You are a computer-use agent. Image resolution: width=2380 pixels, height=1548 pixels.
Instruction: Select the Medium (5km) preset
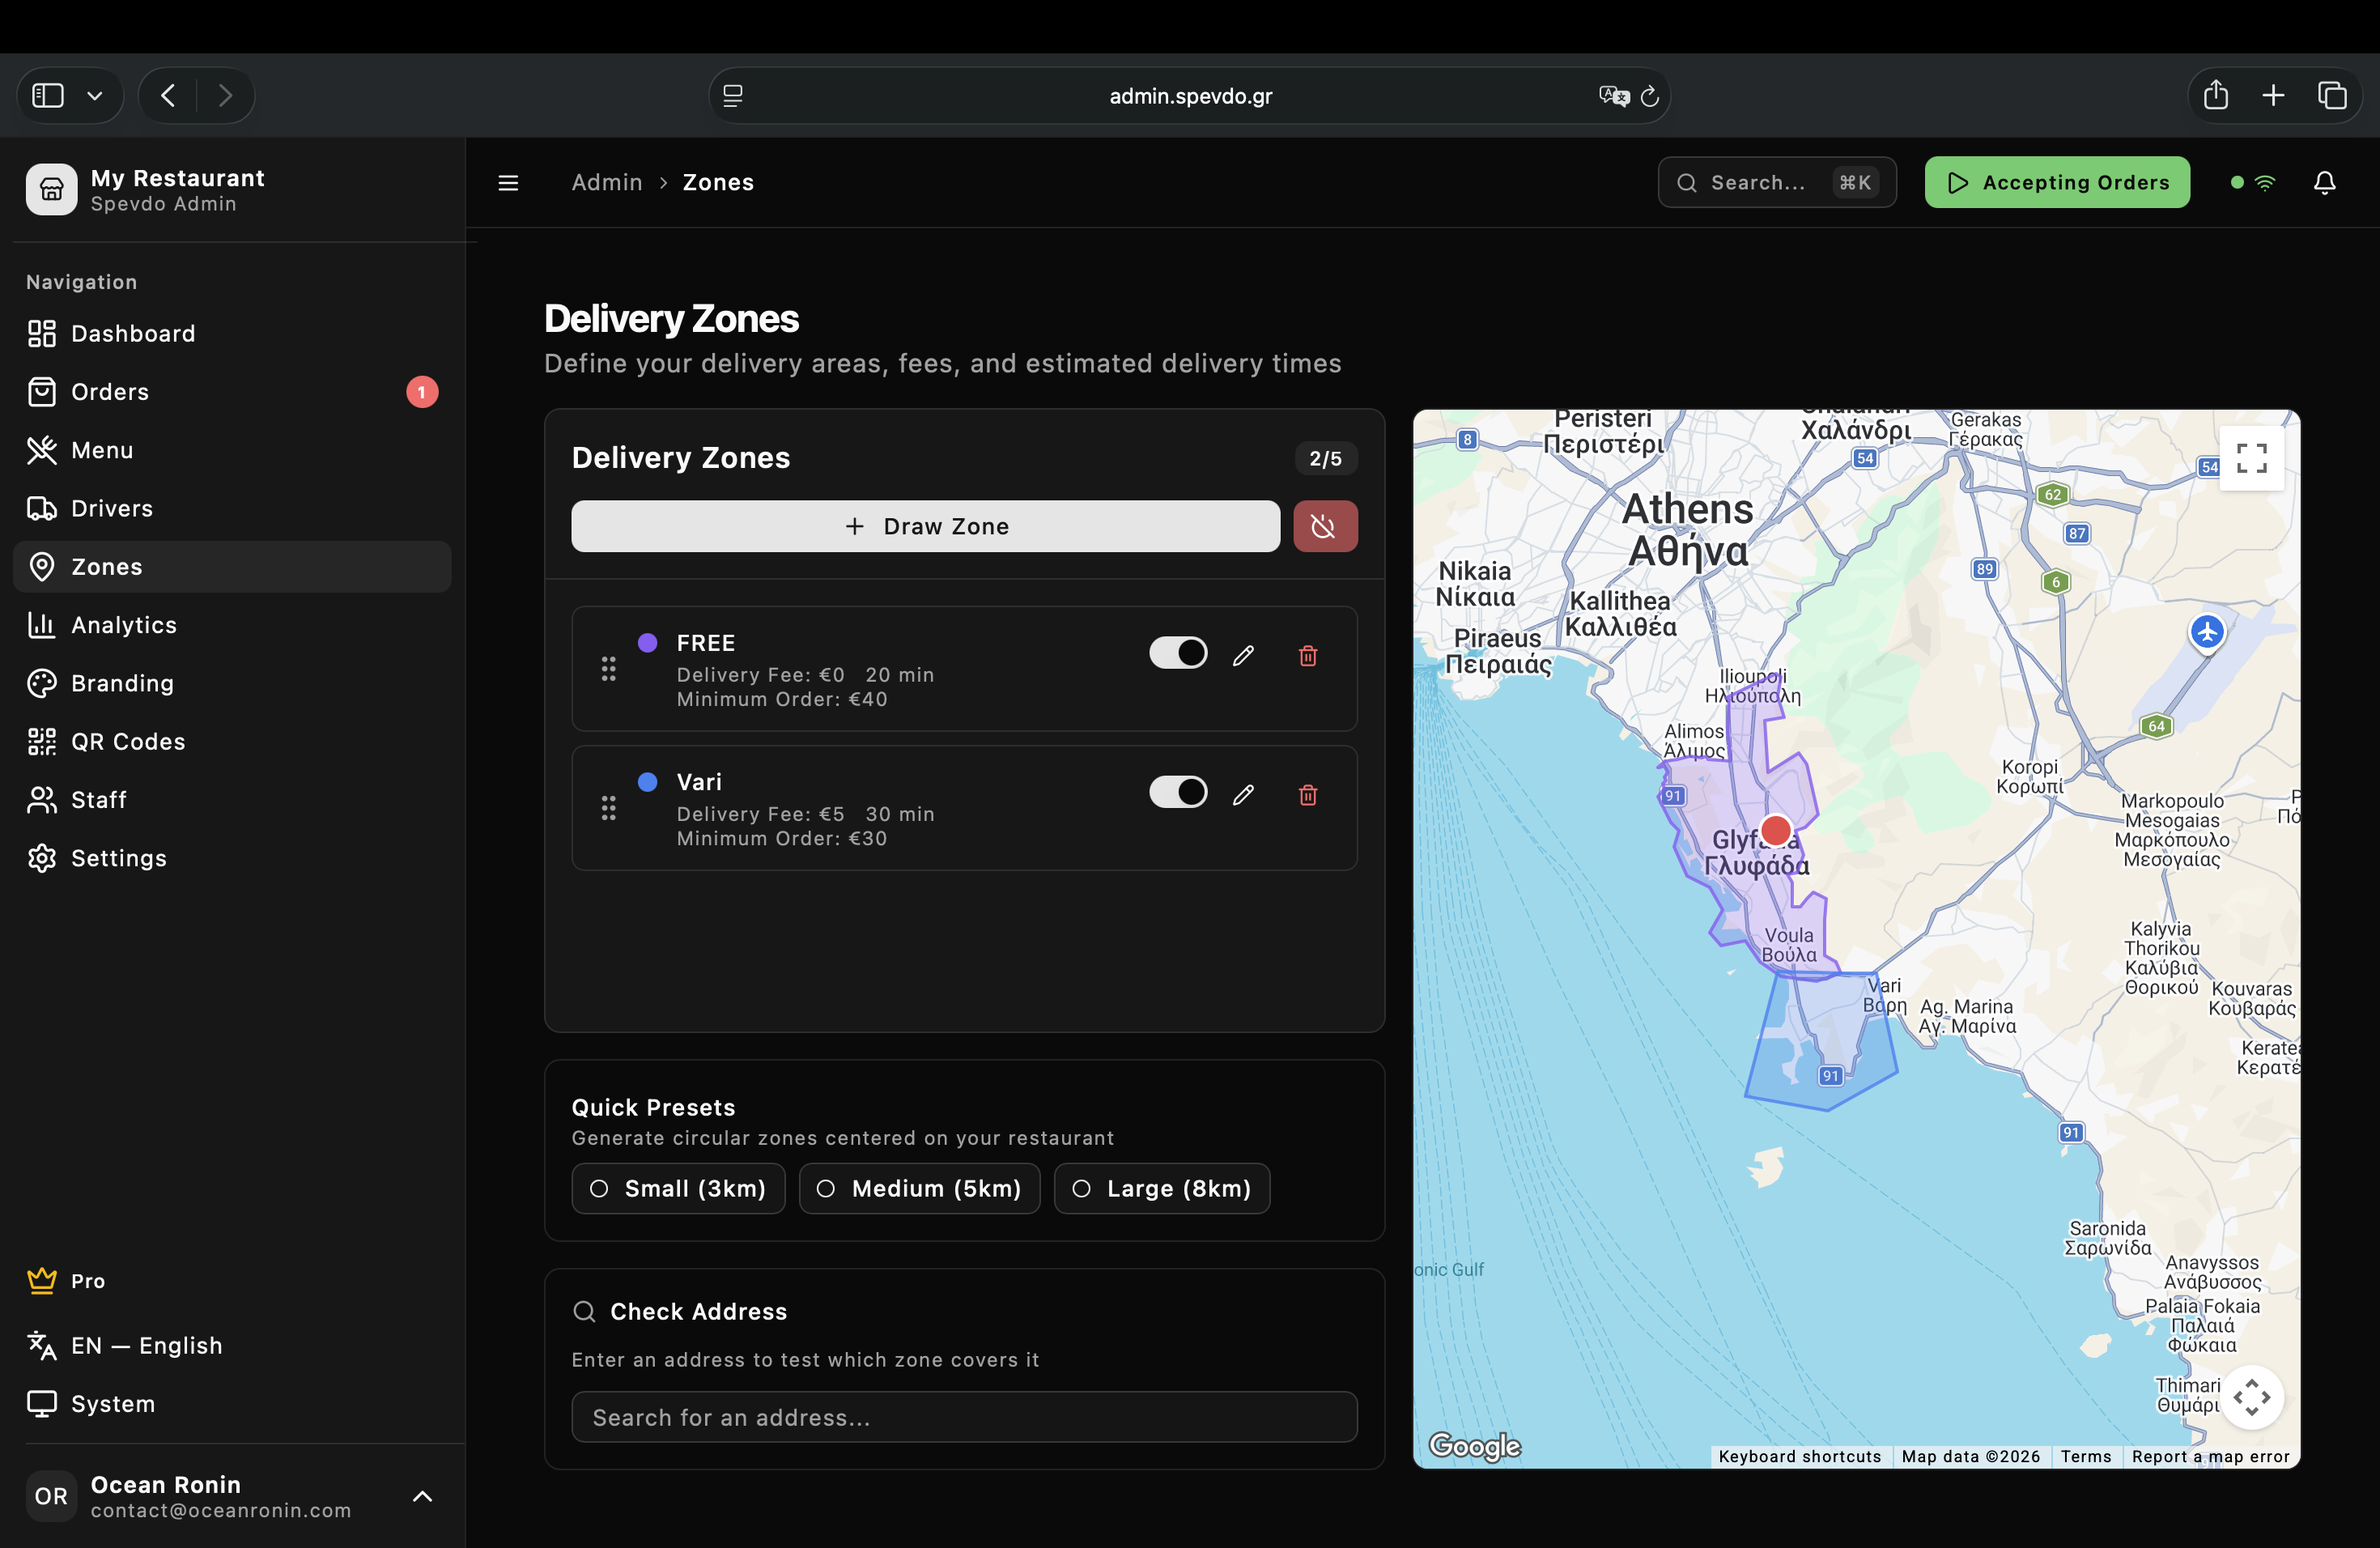pyautogui.click(x=919, y=1188)
